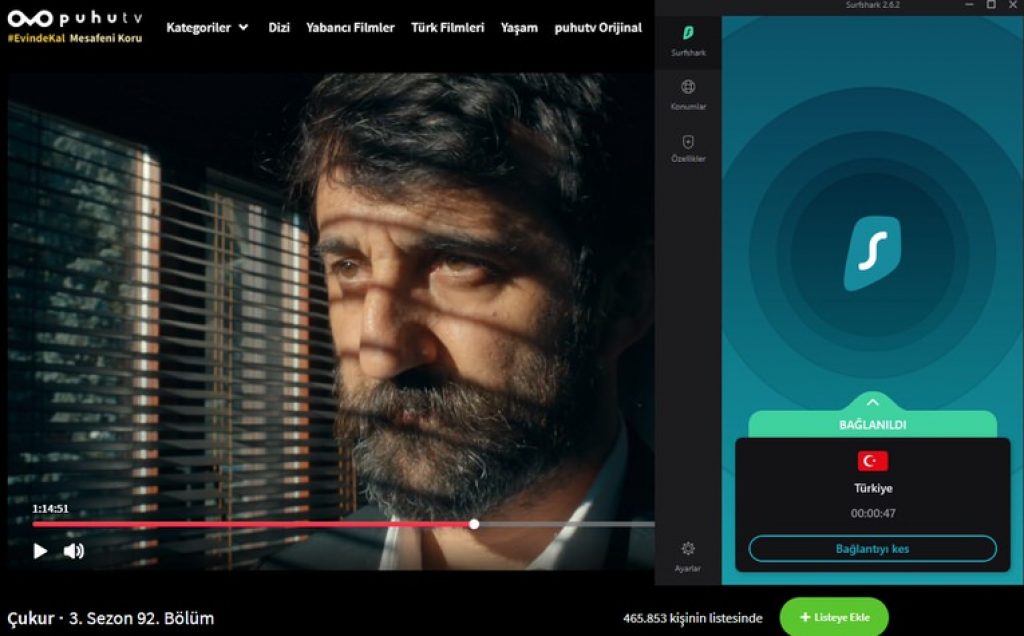
Task: Click the Türkiye flag icon
Action: [872, 461]
